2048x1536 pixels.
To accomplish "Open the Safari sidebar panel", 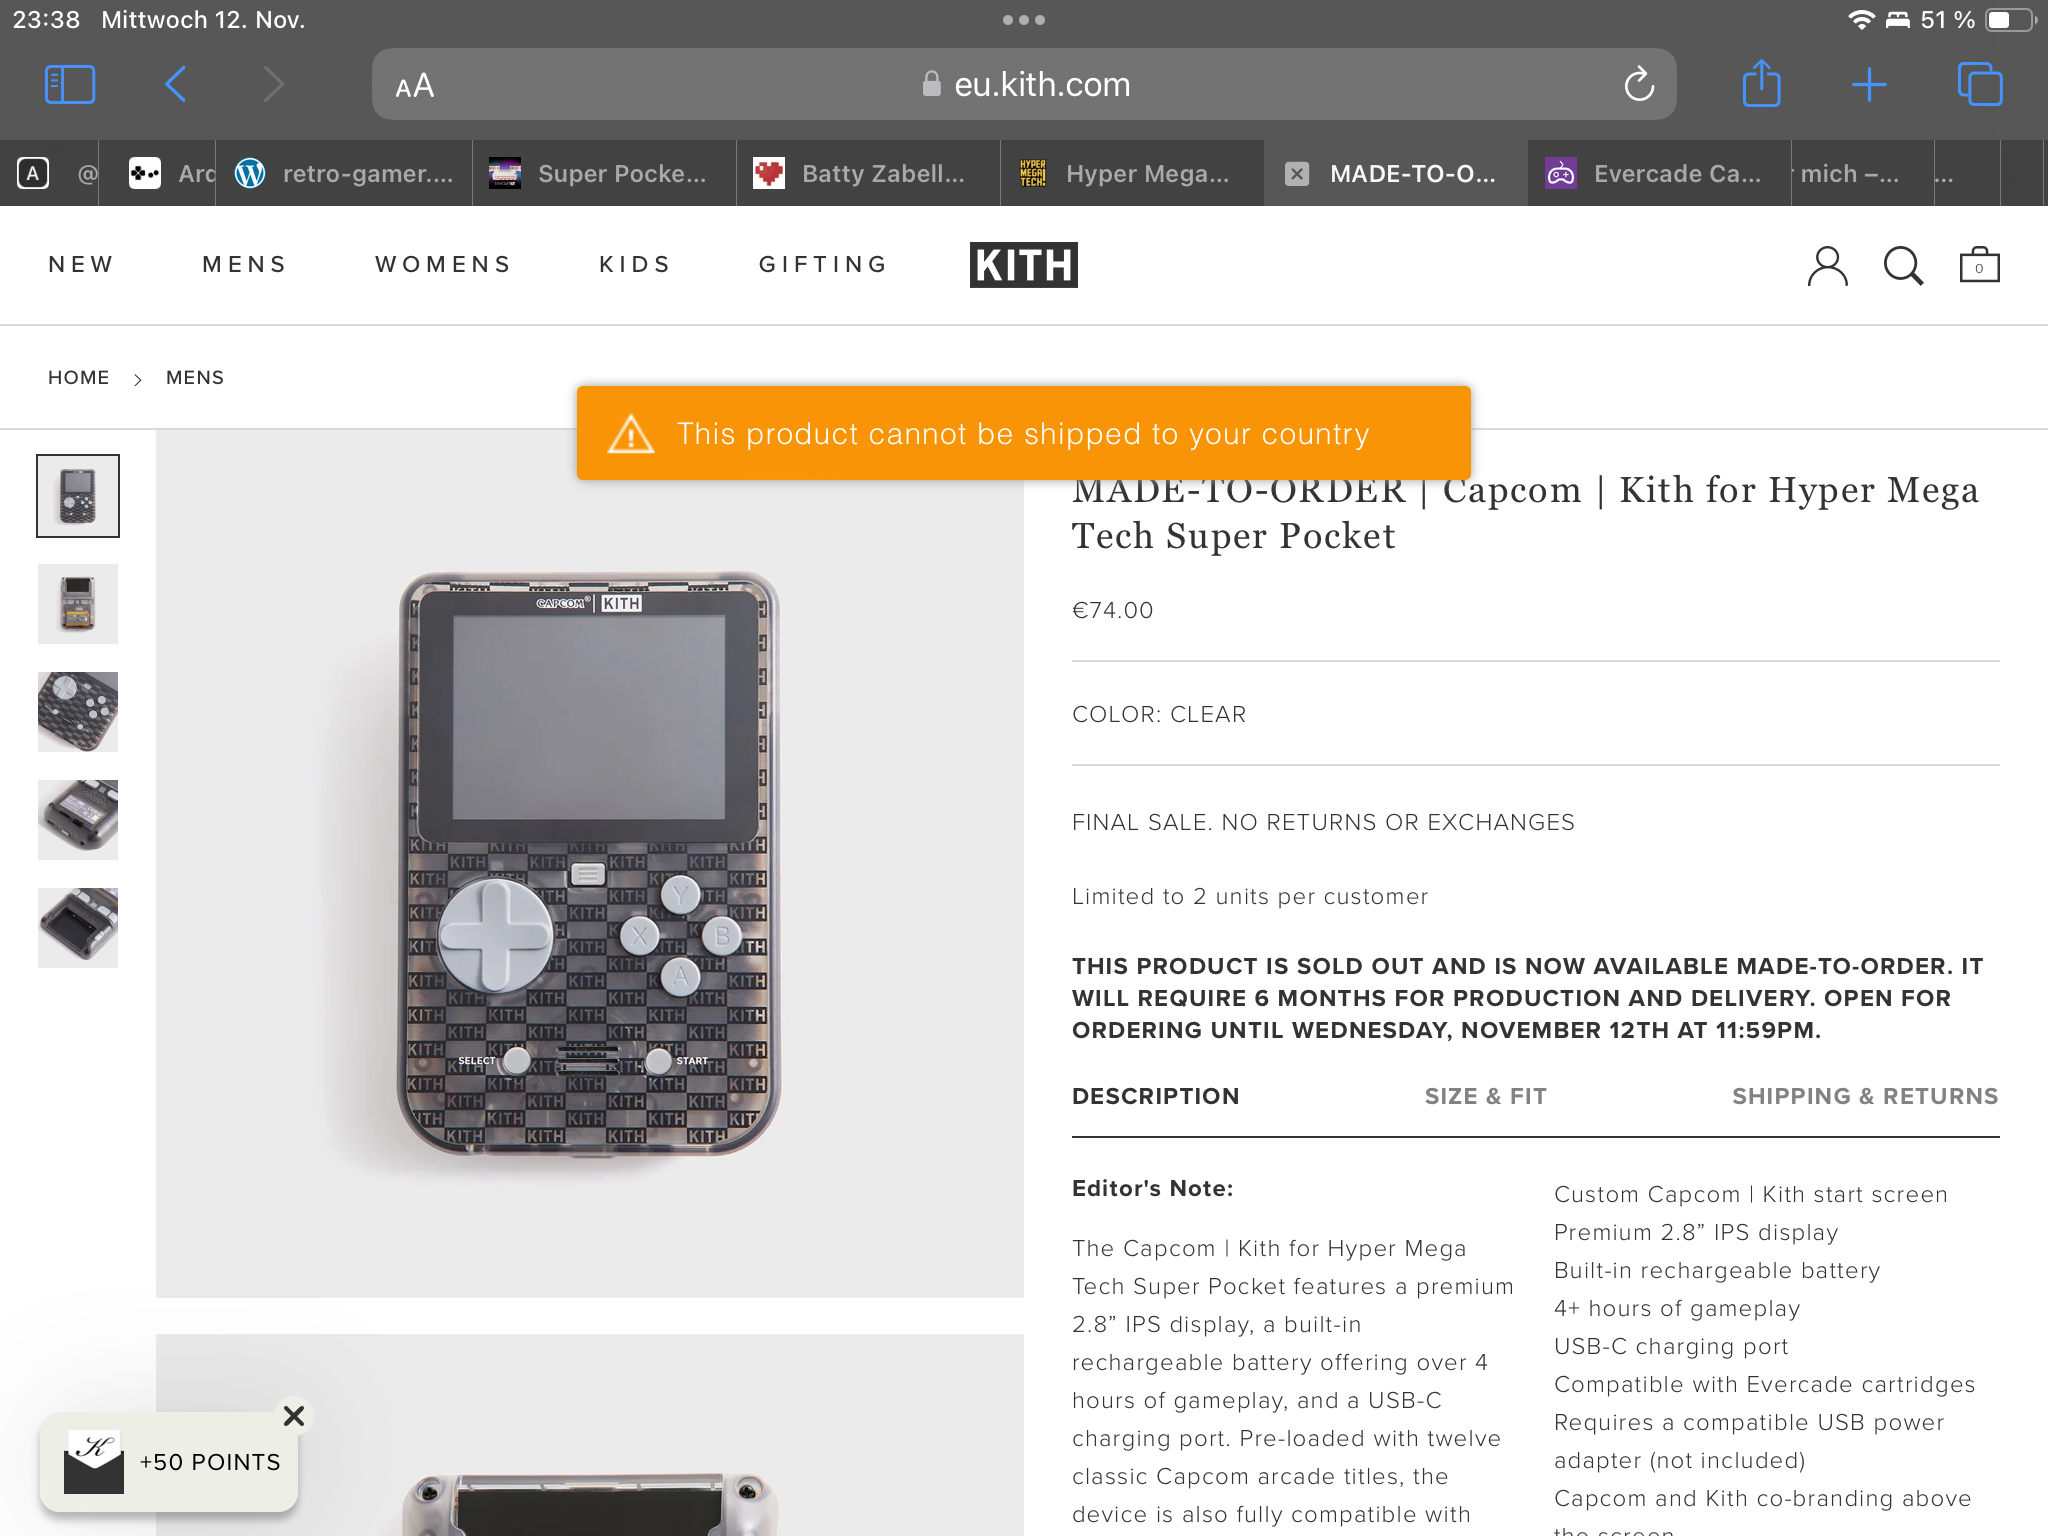I will pos(70,85).
